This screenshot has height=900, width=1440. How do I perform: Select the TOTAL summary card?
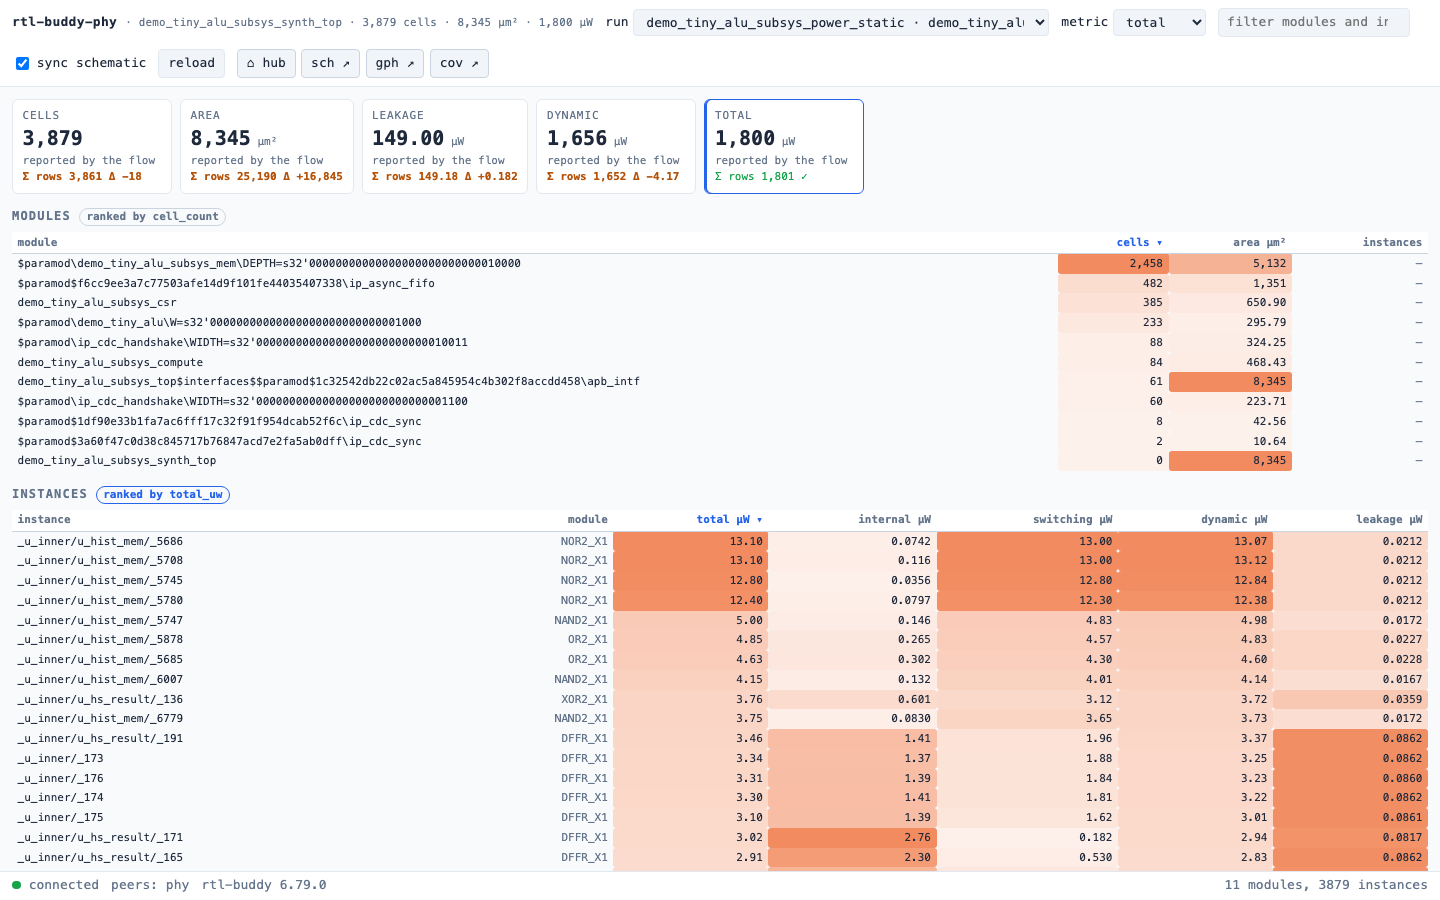[784, 146]
